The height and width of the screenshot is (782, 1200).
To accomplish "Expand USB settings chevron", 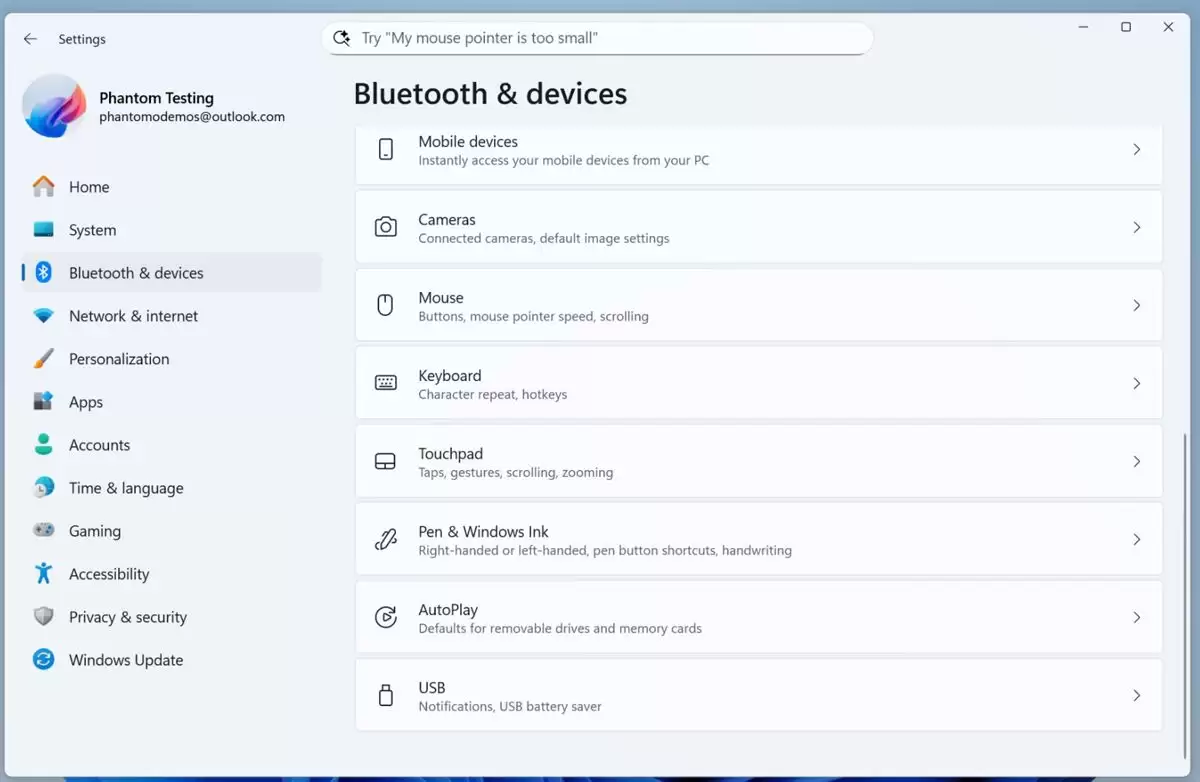I will click(1136, 695).
